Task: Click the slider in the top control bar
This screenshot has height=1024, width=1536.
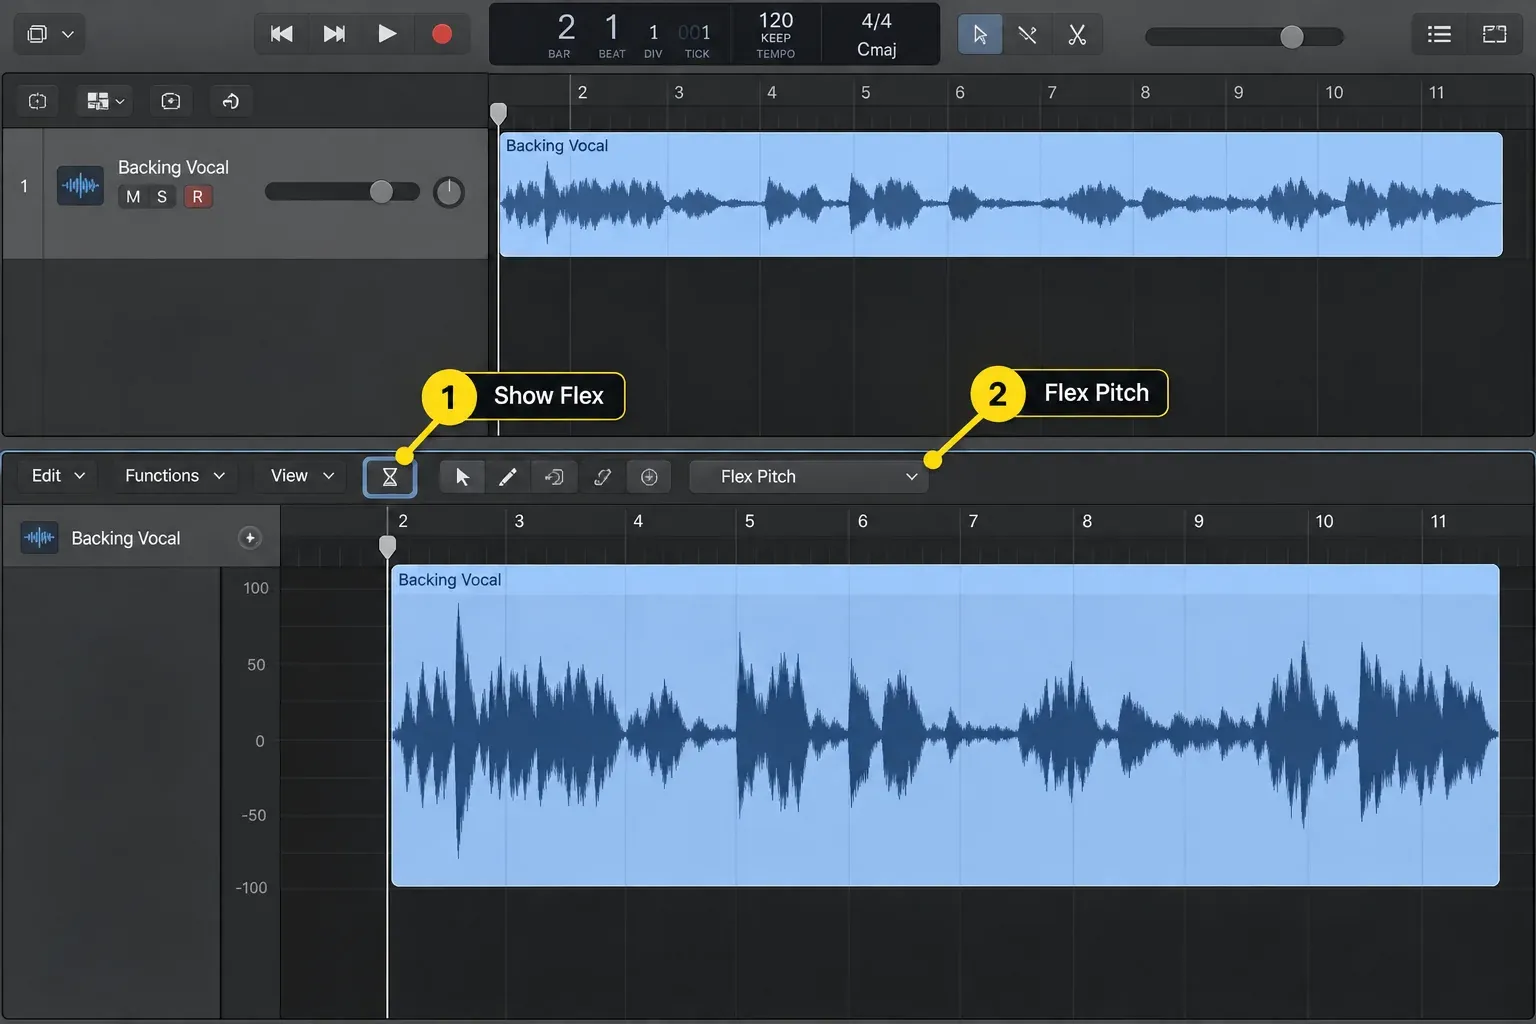Action: 1244,37
